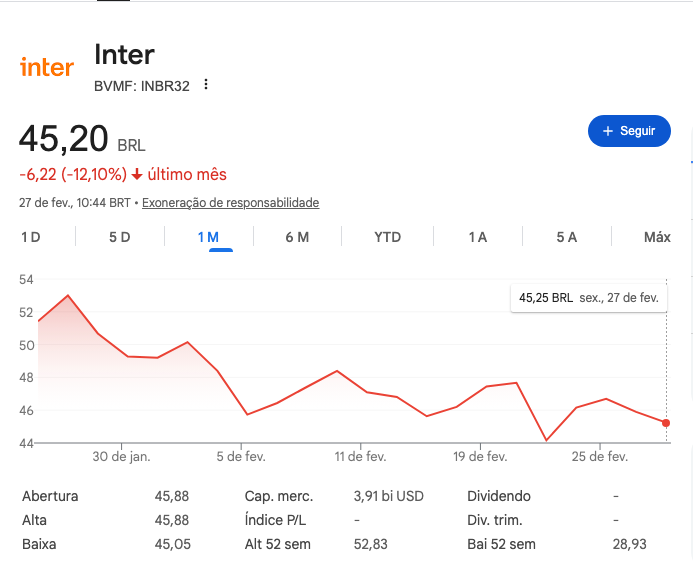Click the Div. trim. label

495,520
